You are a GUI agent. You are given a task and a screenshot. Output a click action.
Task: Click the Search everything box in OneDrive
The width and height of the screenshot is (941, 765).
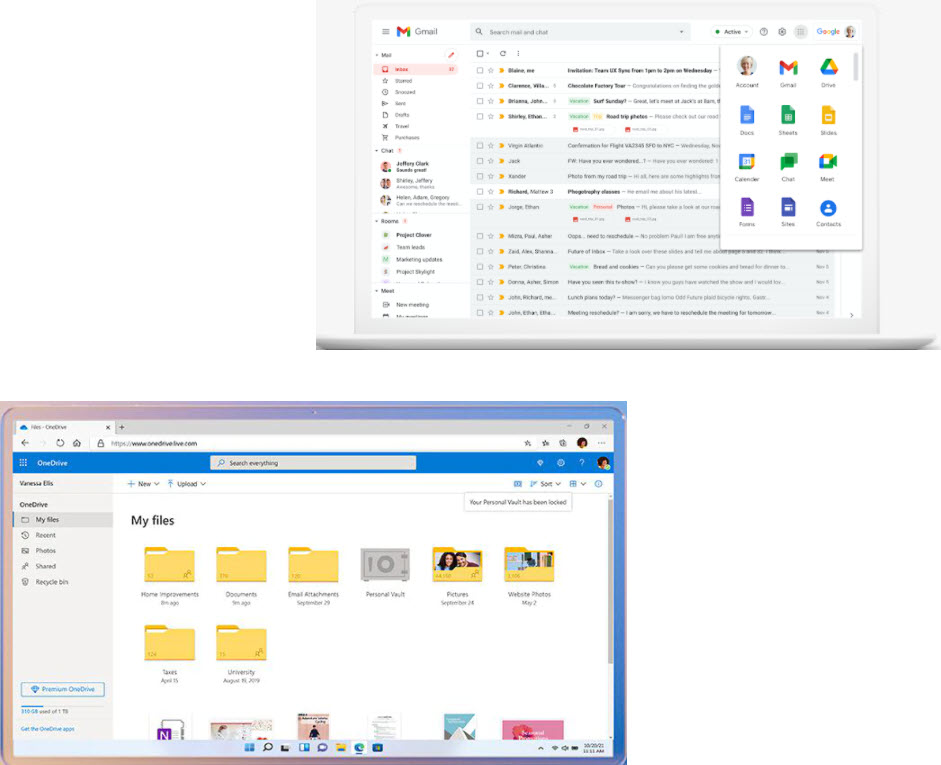coord(313,463)
